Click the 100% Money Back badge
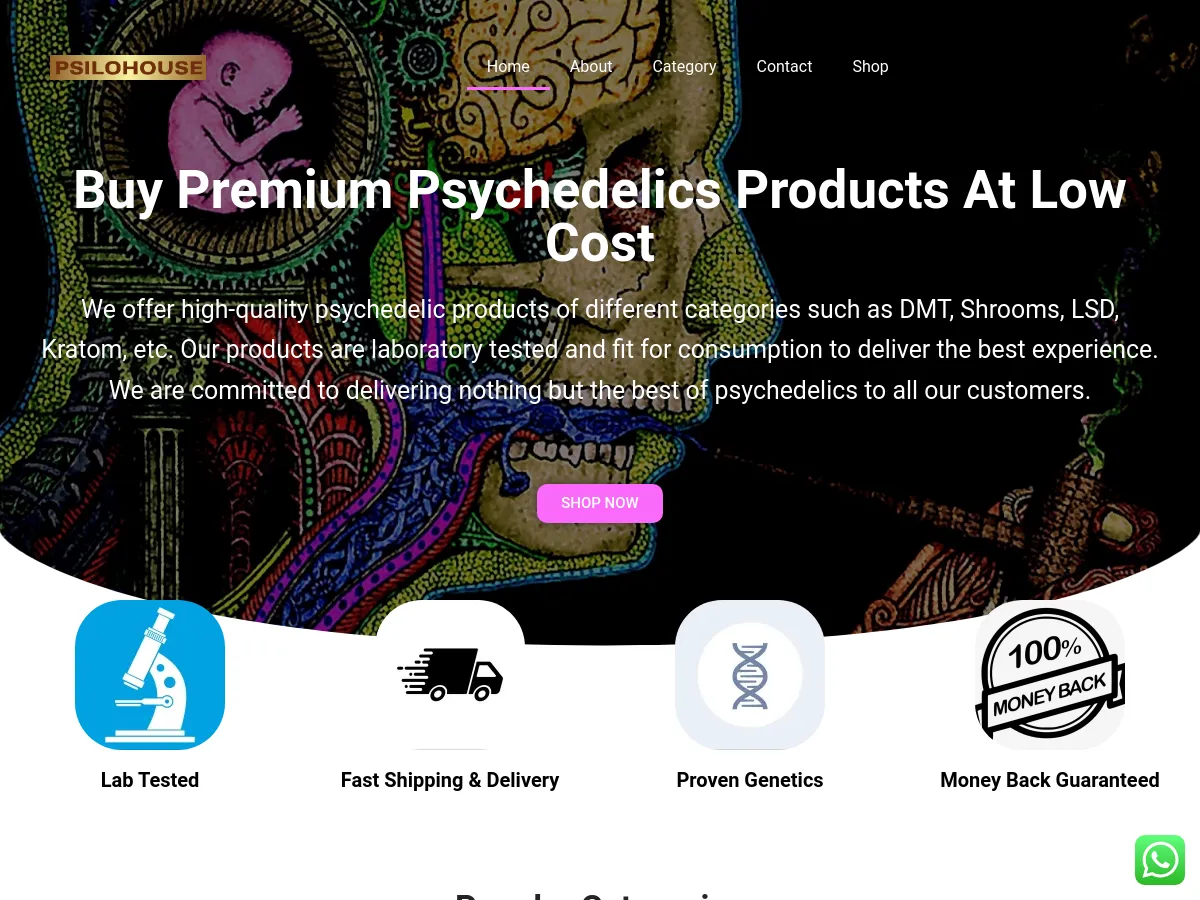The width and height of the screenshot is (1200, 900). 1050,675
